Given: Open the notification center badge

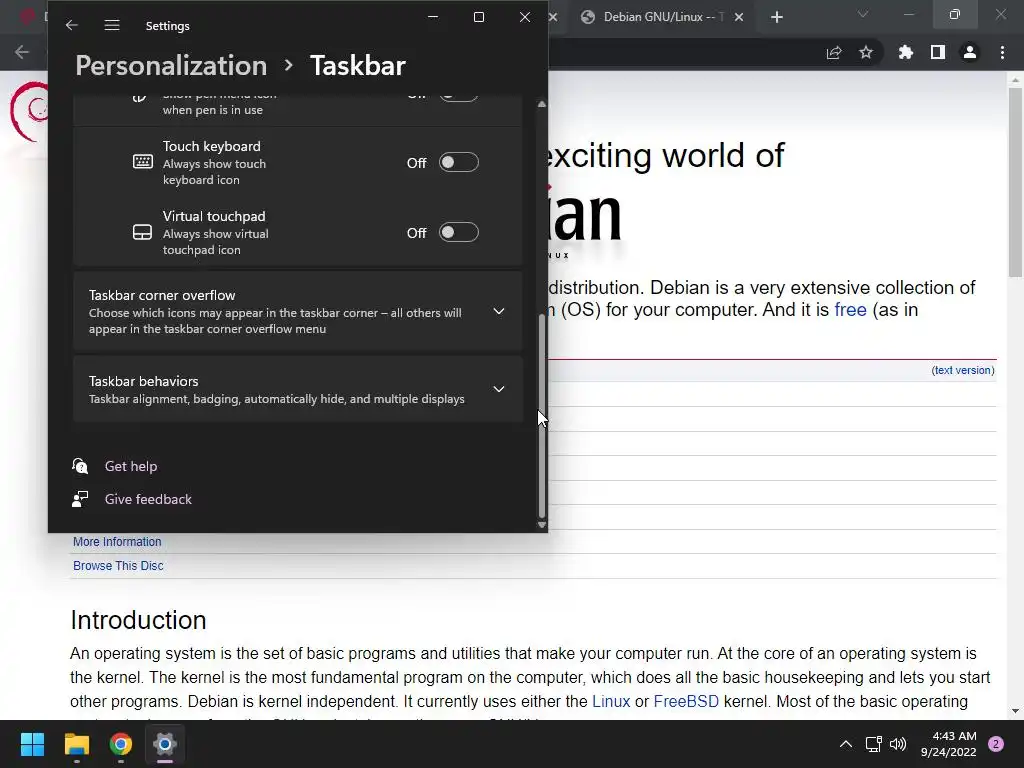Looking at the screenshot, I should 996,744.
